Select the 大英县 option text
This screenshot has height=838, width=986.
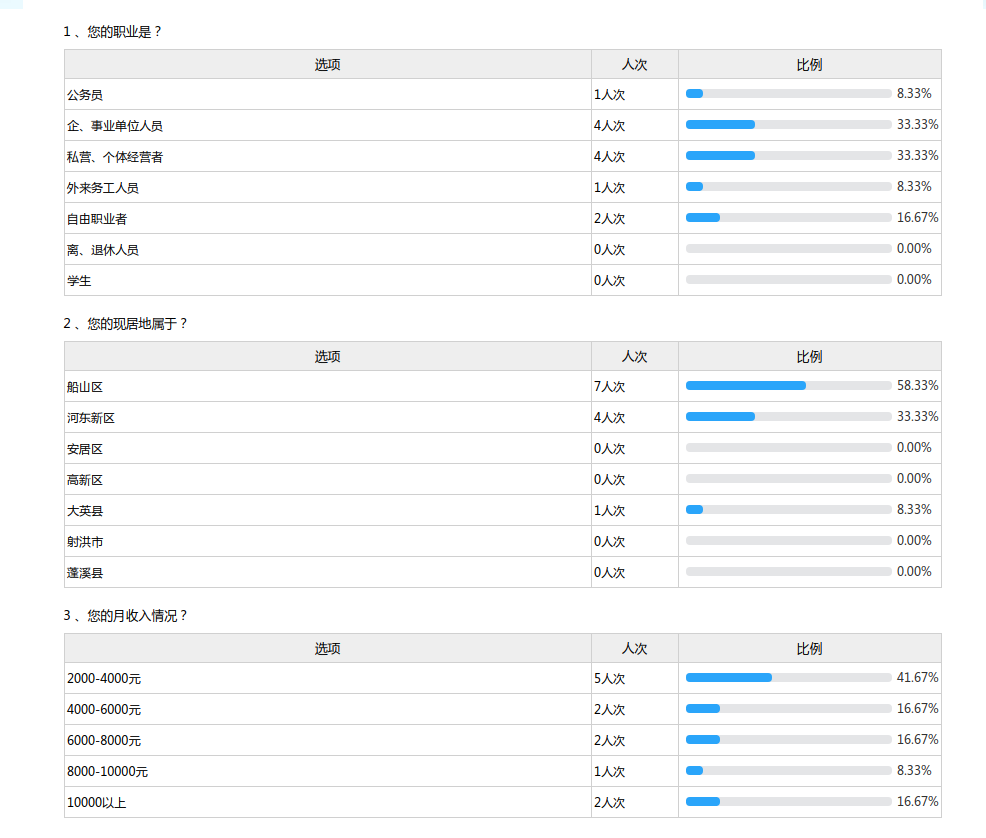pos(85,511)
